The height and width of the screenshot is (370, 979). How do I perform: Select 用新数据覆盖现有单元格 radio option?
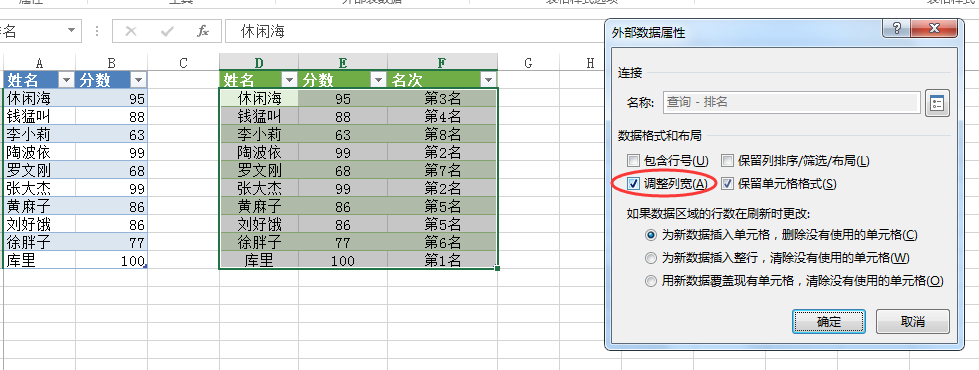[651, 281]
